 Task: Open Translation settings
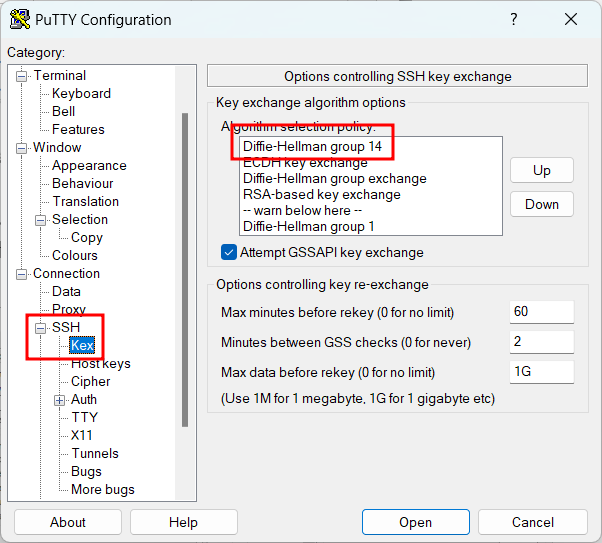(x=85, y=202)
